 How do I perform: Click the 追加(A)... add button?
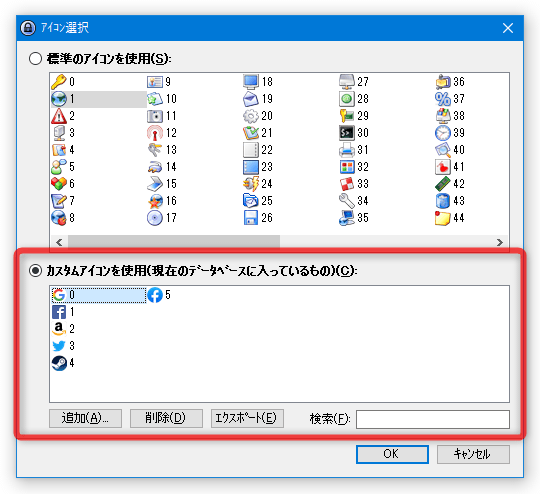(85, 418)
